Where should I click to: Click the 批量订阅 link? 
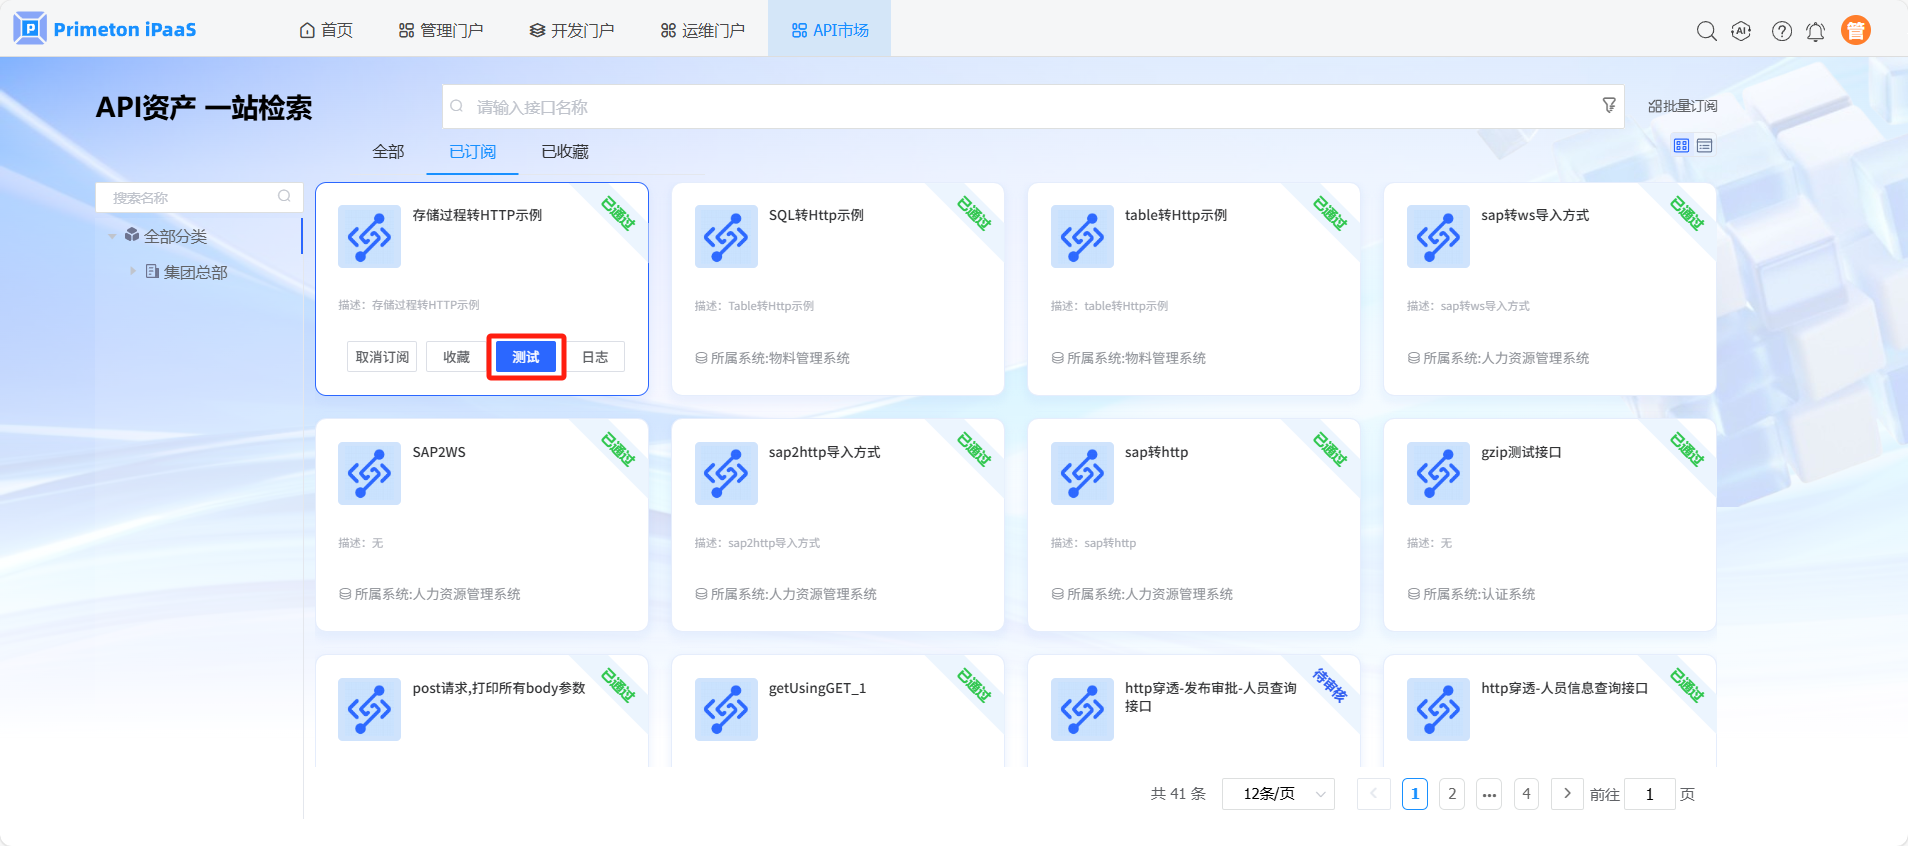(x=1682, y=106)
